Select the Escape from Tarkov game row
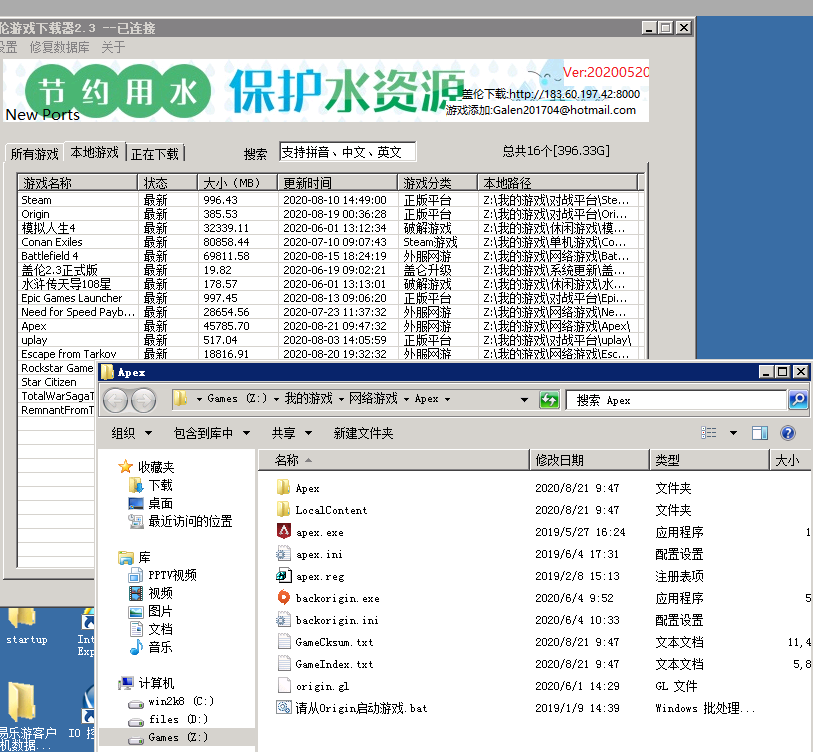Viewport: 813px width, 752px height. tap(330, 354)
